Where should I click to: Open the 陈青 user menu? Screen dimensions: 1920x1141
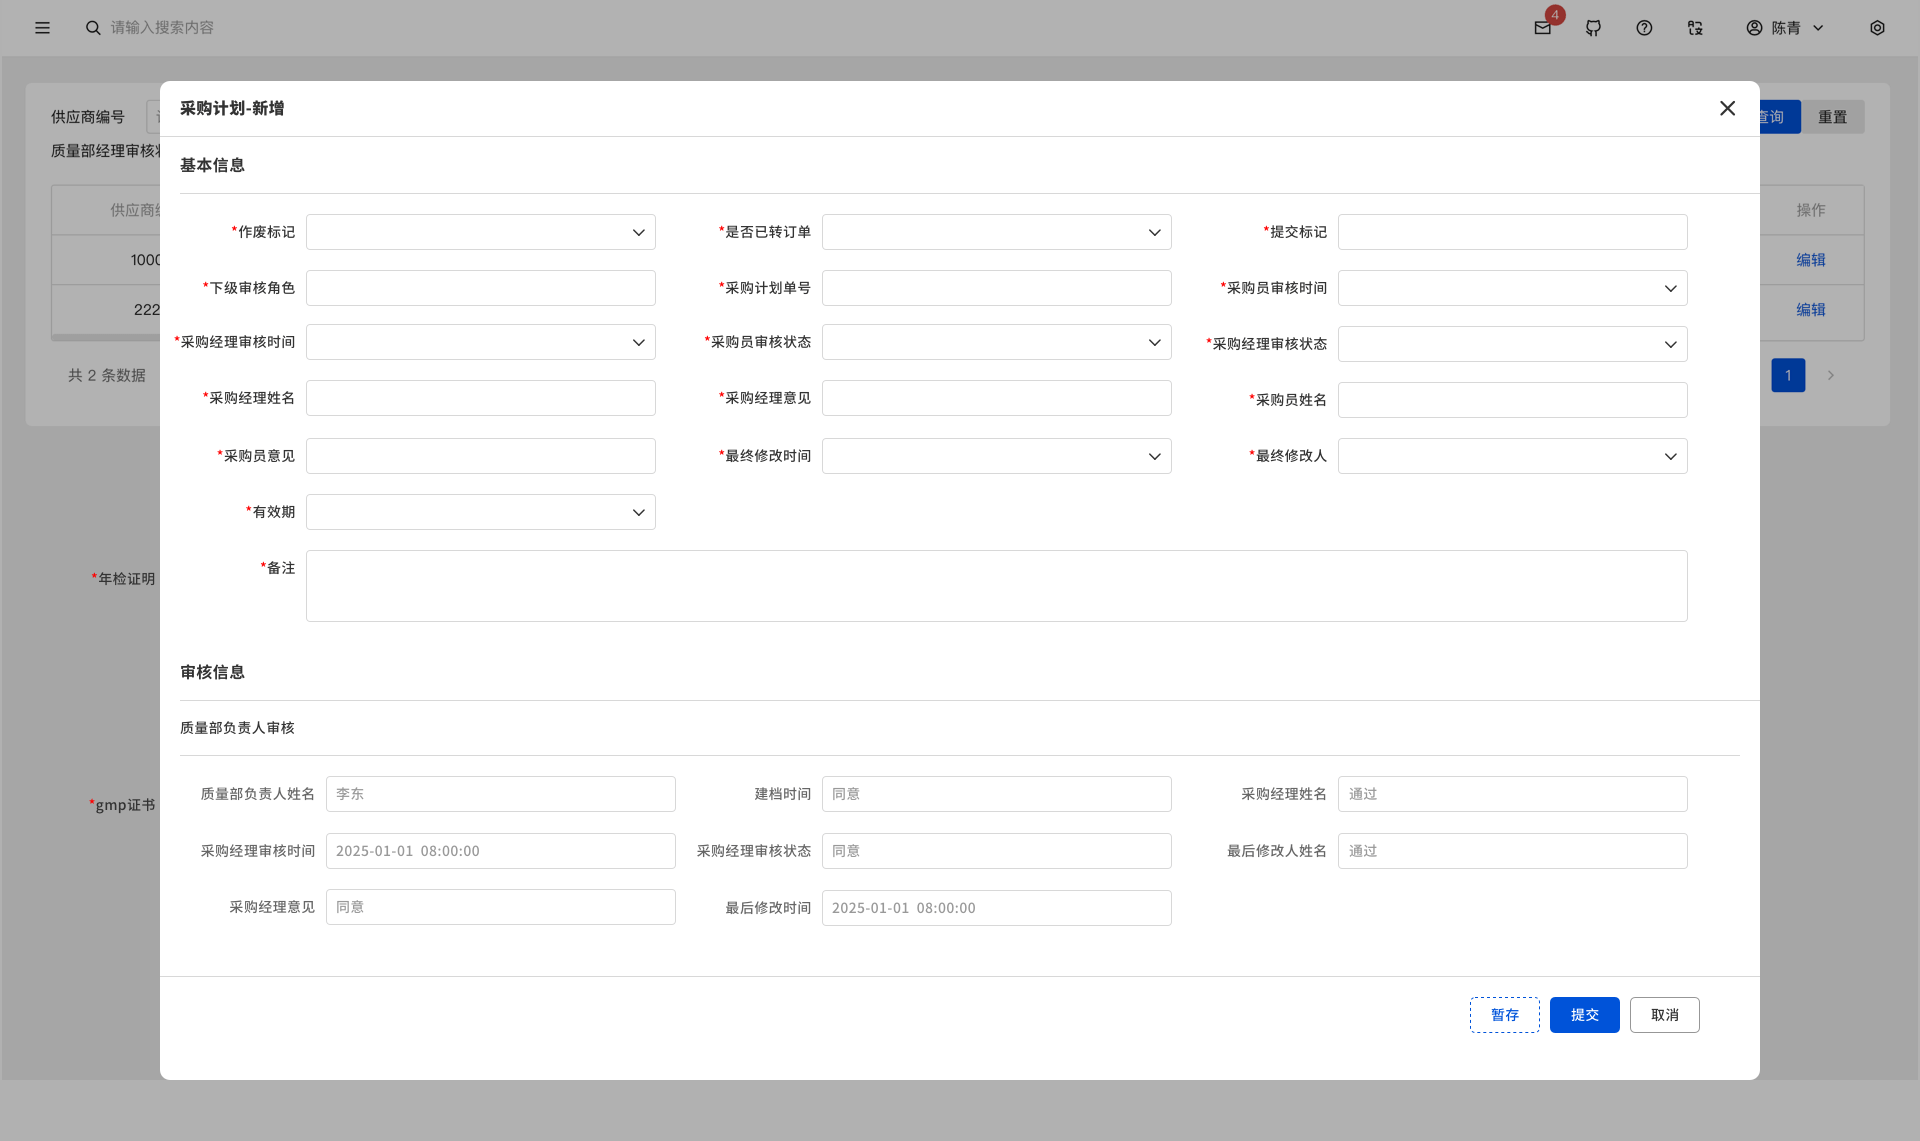pyautogui.click(x=1785, y=28)
